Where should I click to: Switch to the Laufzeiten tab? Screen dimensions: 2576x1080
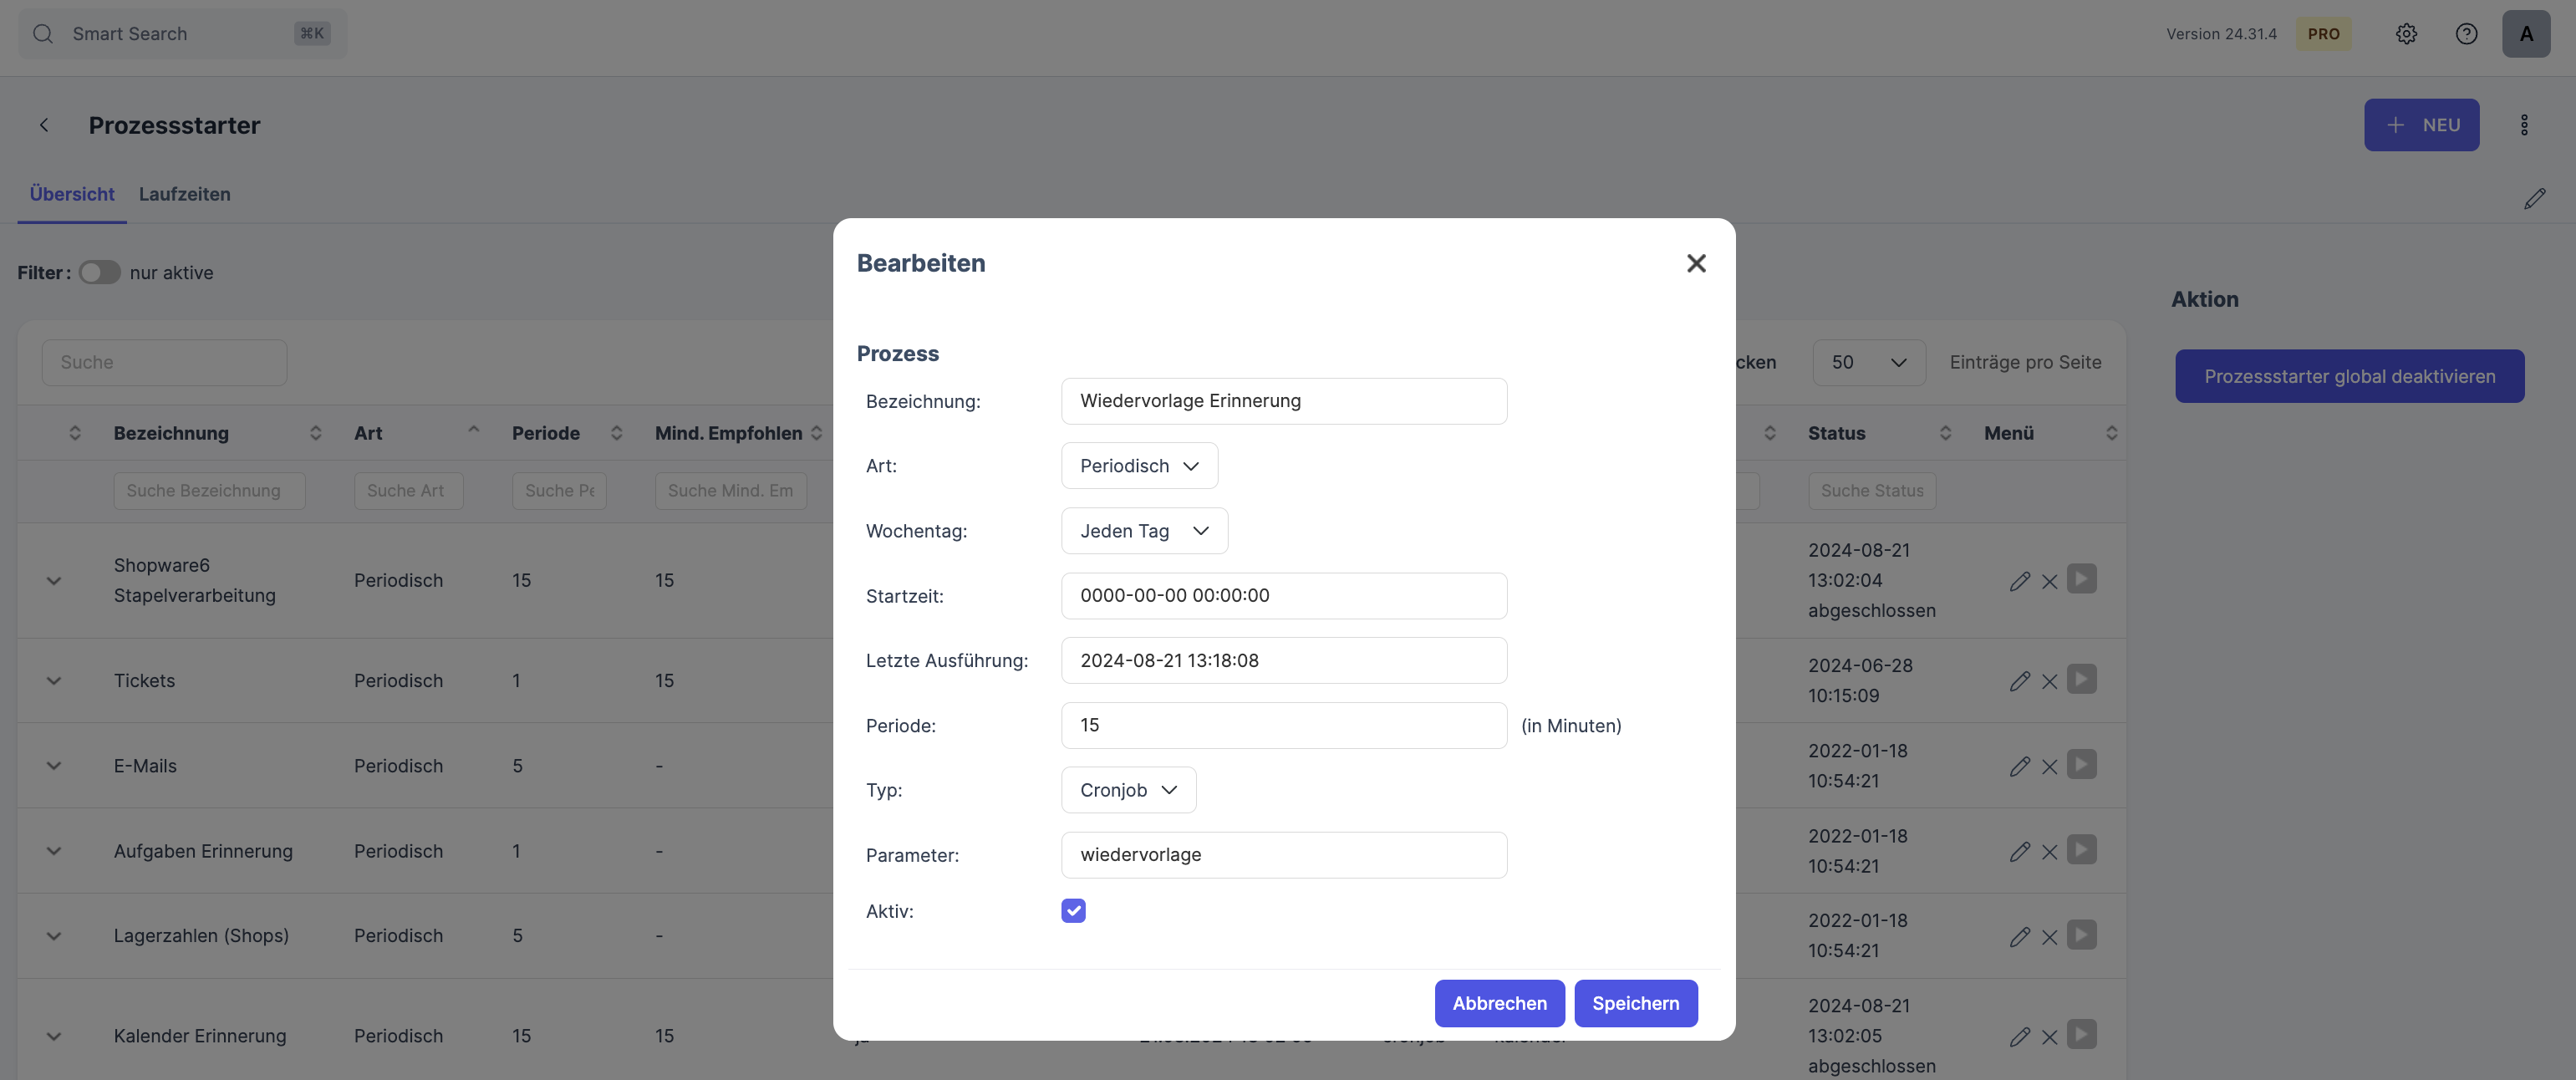tap(184, 194)
